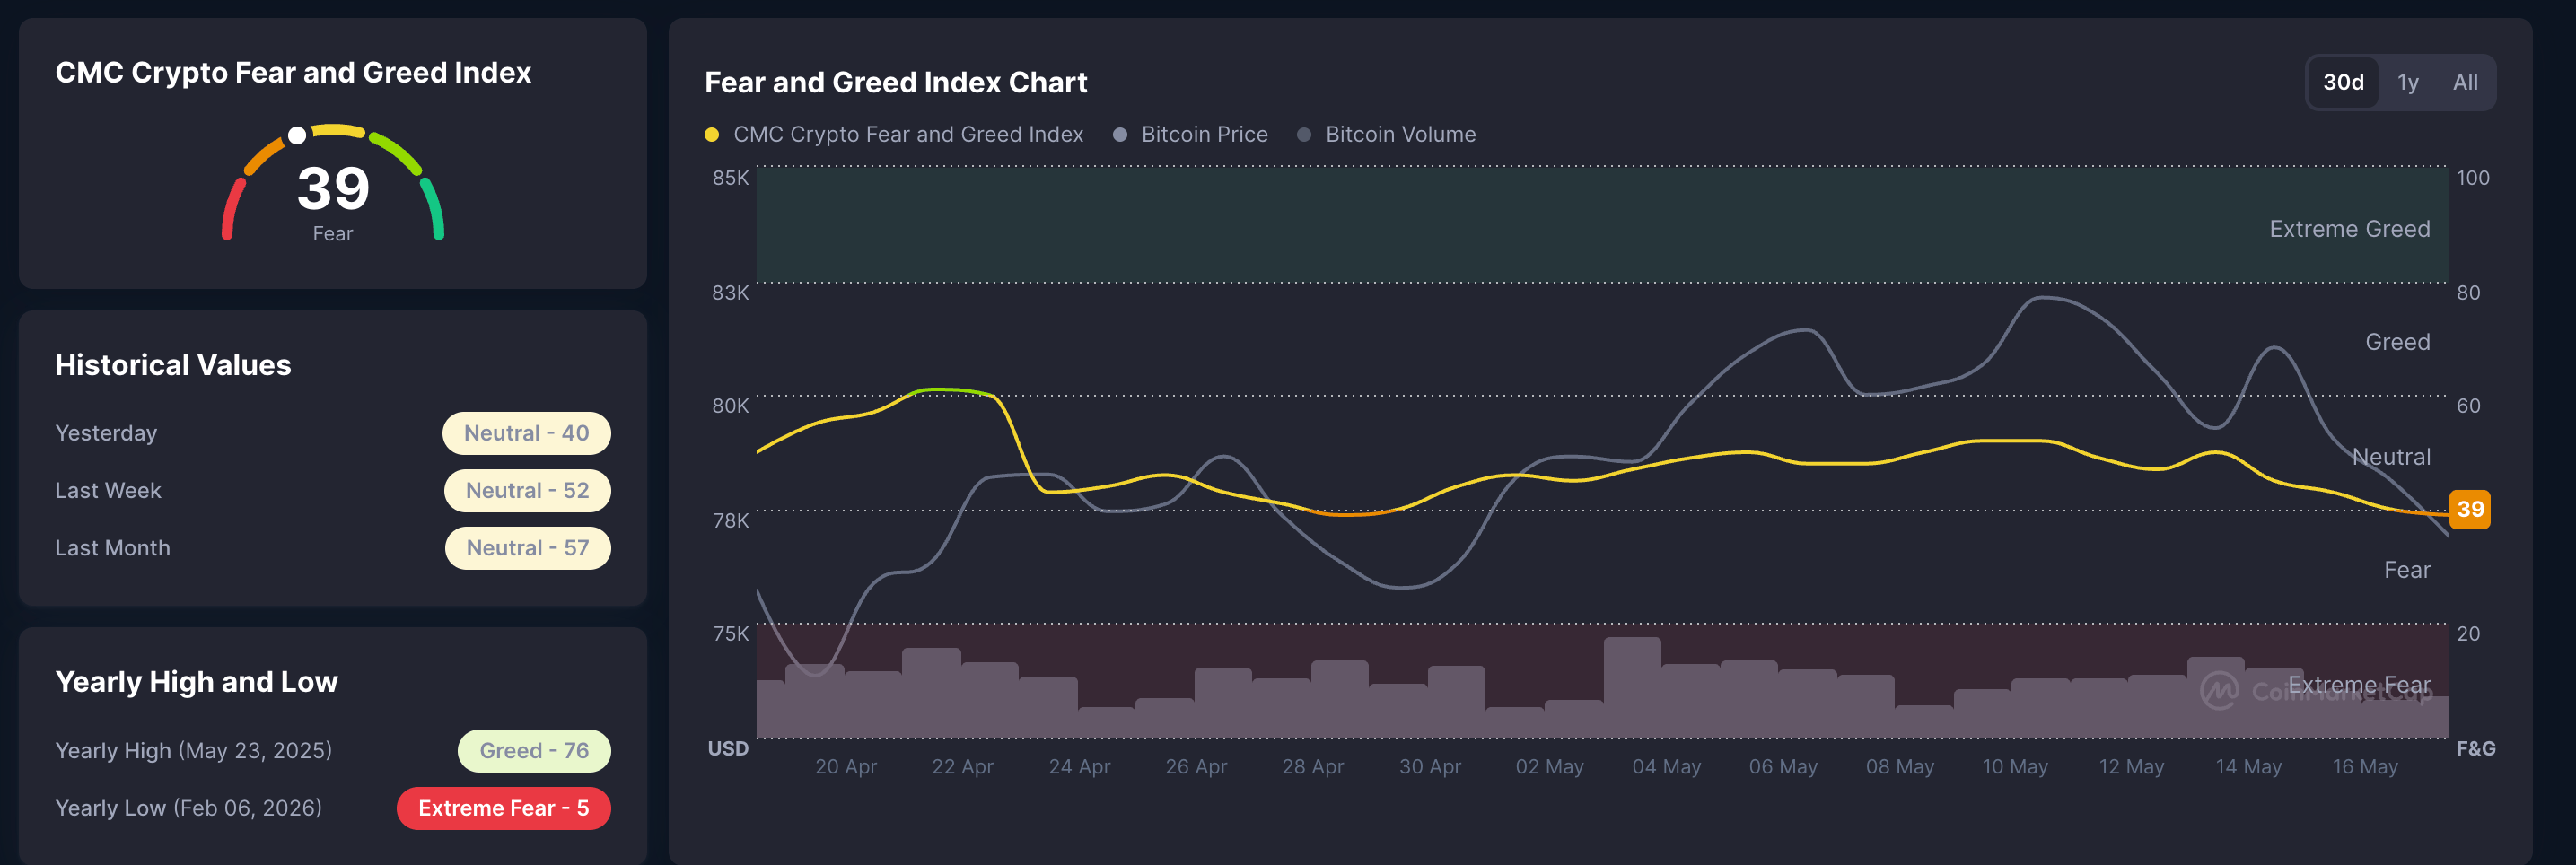
Task: Click the Fear and Greed Index Chart title
Action: (895, 82)
